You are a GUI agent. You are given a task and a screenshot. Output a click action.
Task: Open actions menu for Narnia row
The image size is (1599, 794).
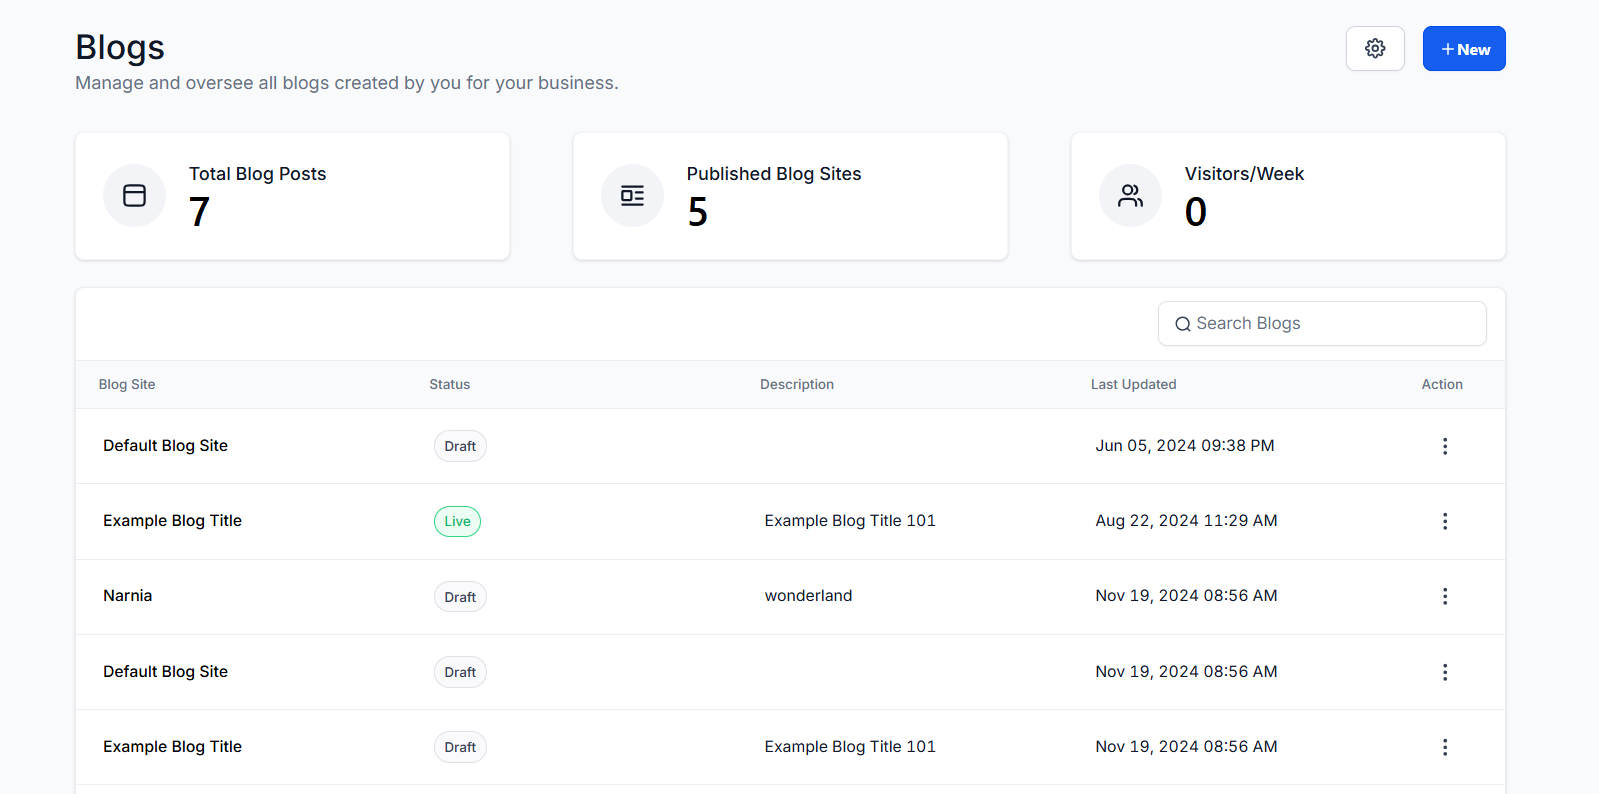point(1444,596)
